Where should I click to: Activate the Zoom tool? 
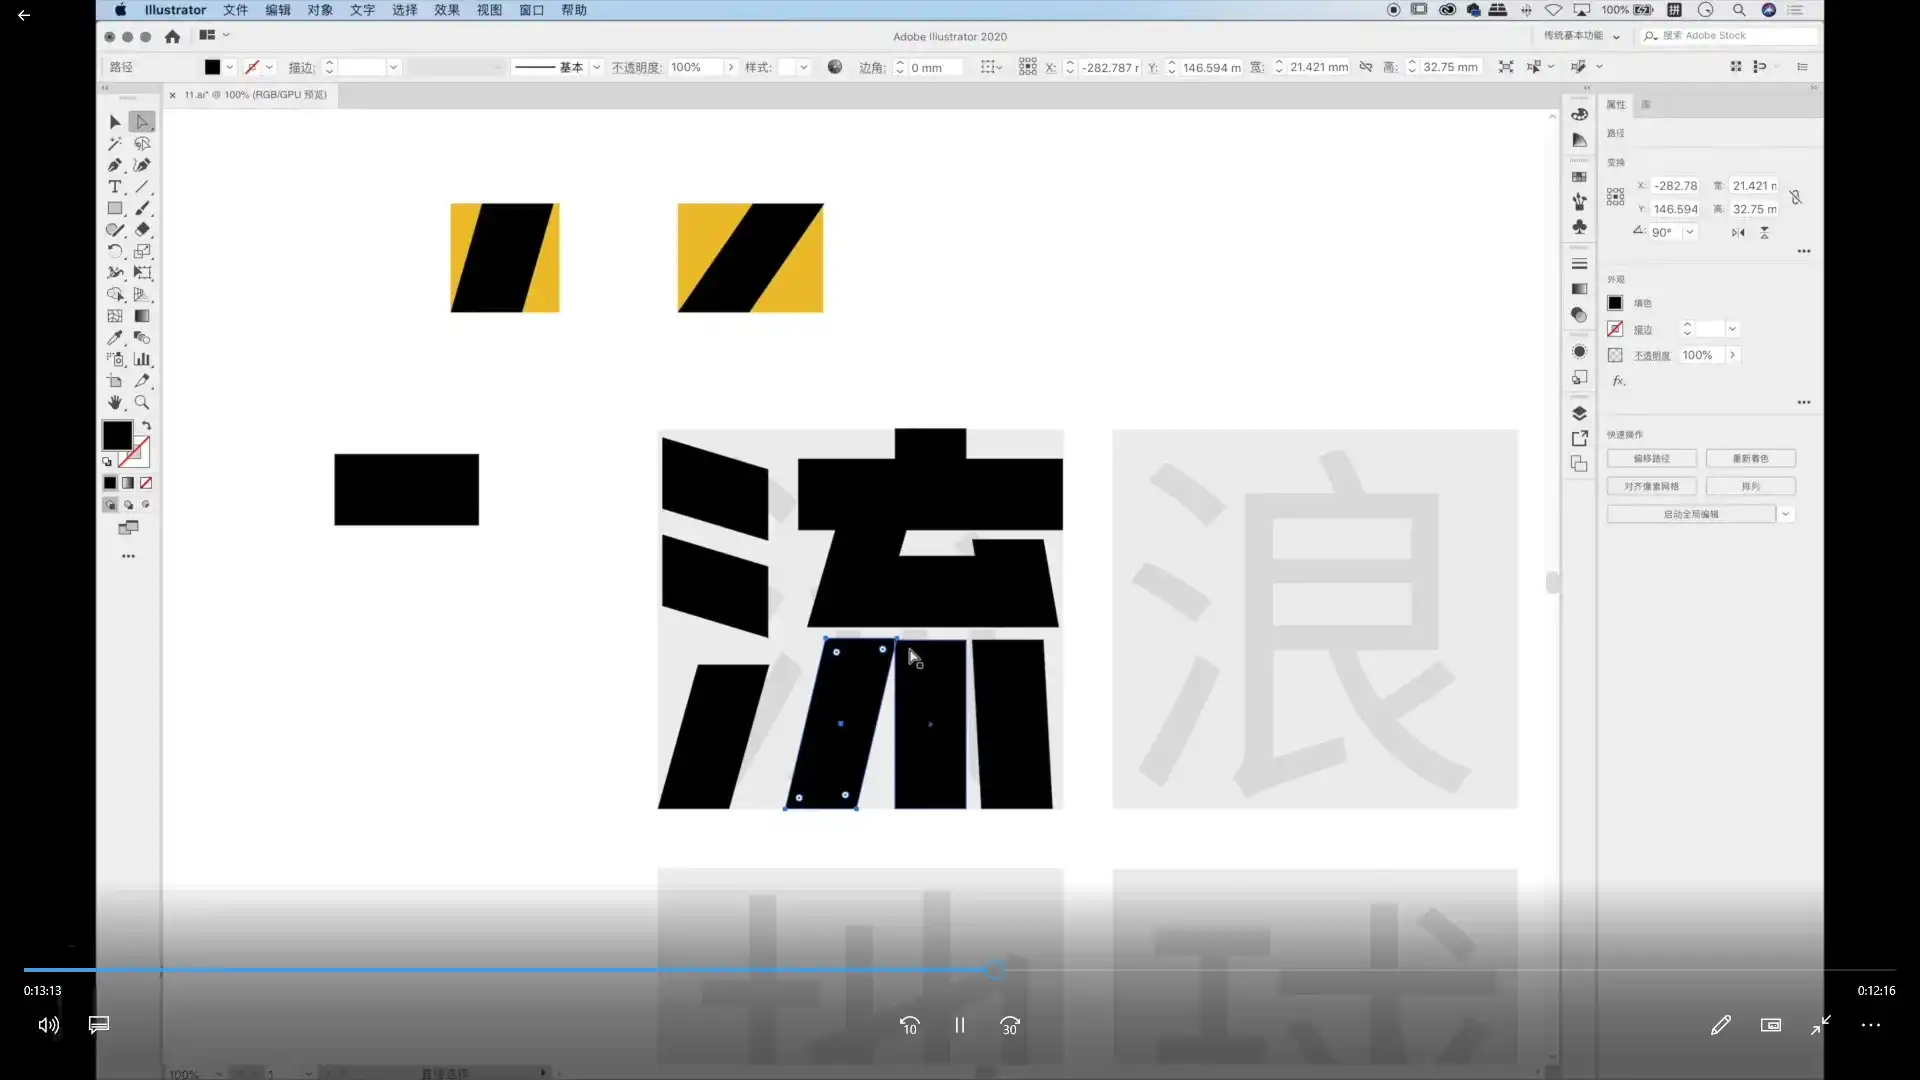pyautogui.click(x=141, y=402)
